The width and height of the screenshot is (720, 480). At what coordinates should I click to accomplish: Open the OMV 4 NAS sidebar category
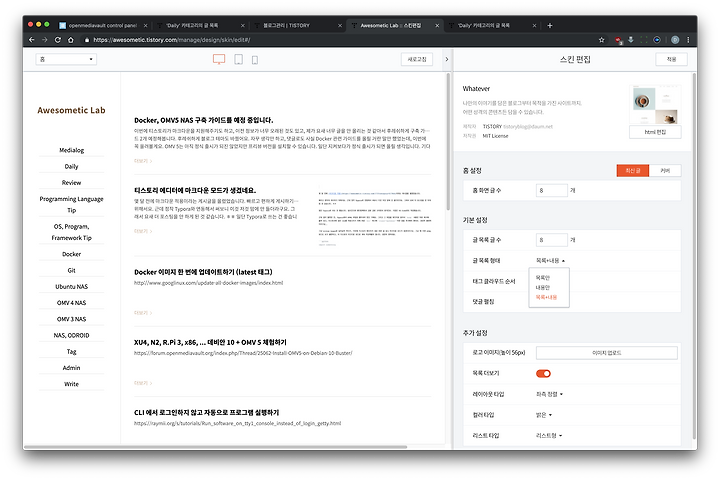click(x=72, y=303)
